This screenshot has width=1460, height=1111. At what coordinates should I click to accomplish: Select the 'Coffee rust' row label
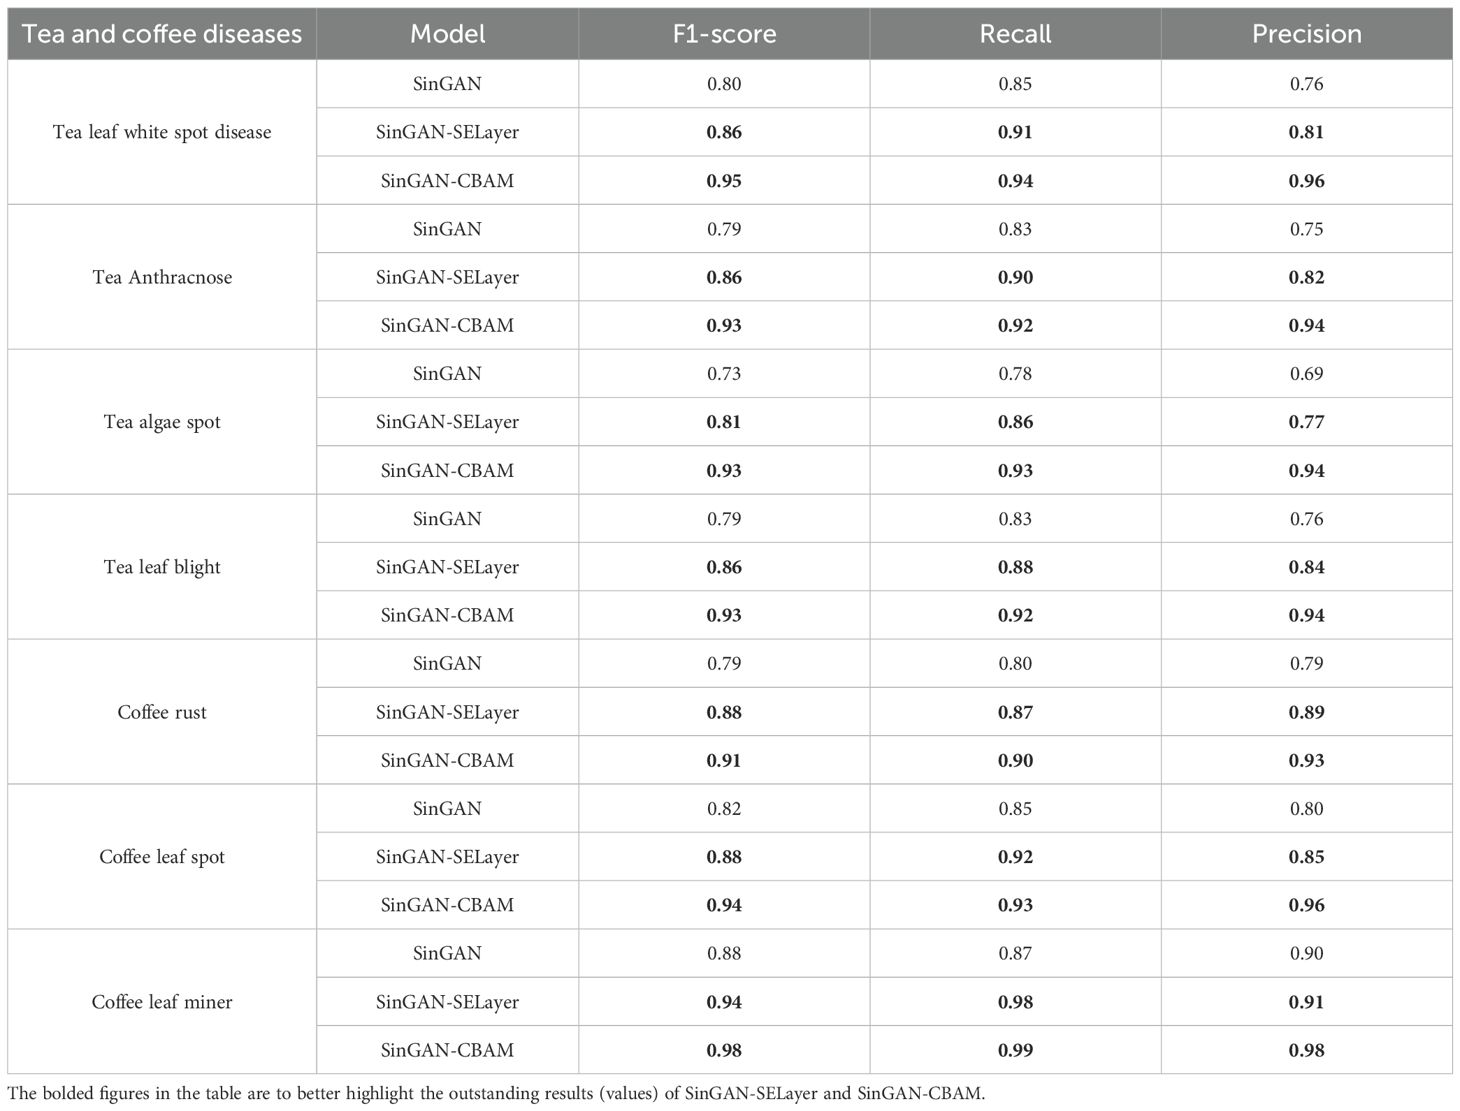tap(162, 712)
